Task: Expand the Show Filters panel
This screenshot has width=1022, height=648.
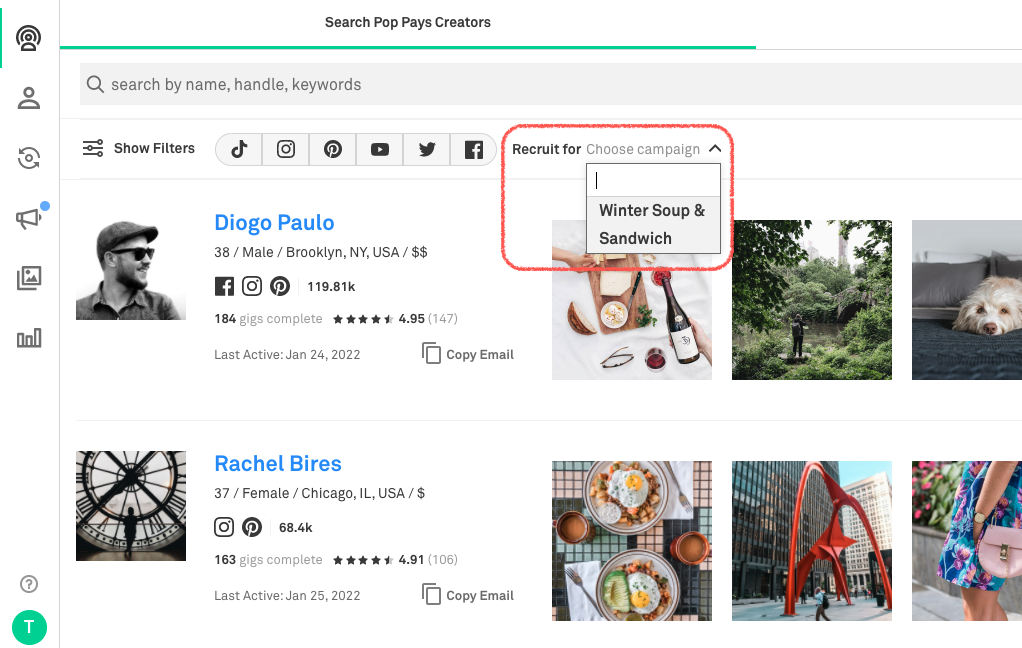Action: pyautogui.click(x=139, y=148)
